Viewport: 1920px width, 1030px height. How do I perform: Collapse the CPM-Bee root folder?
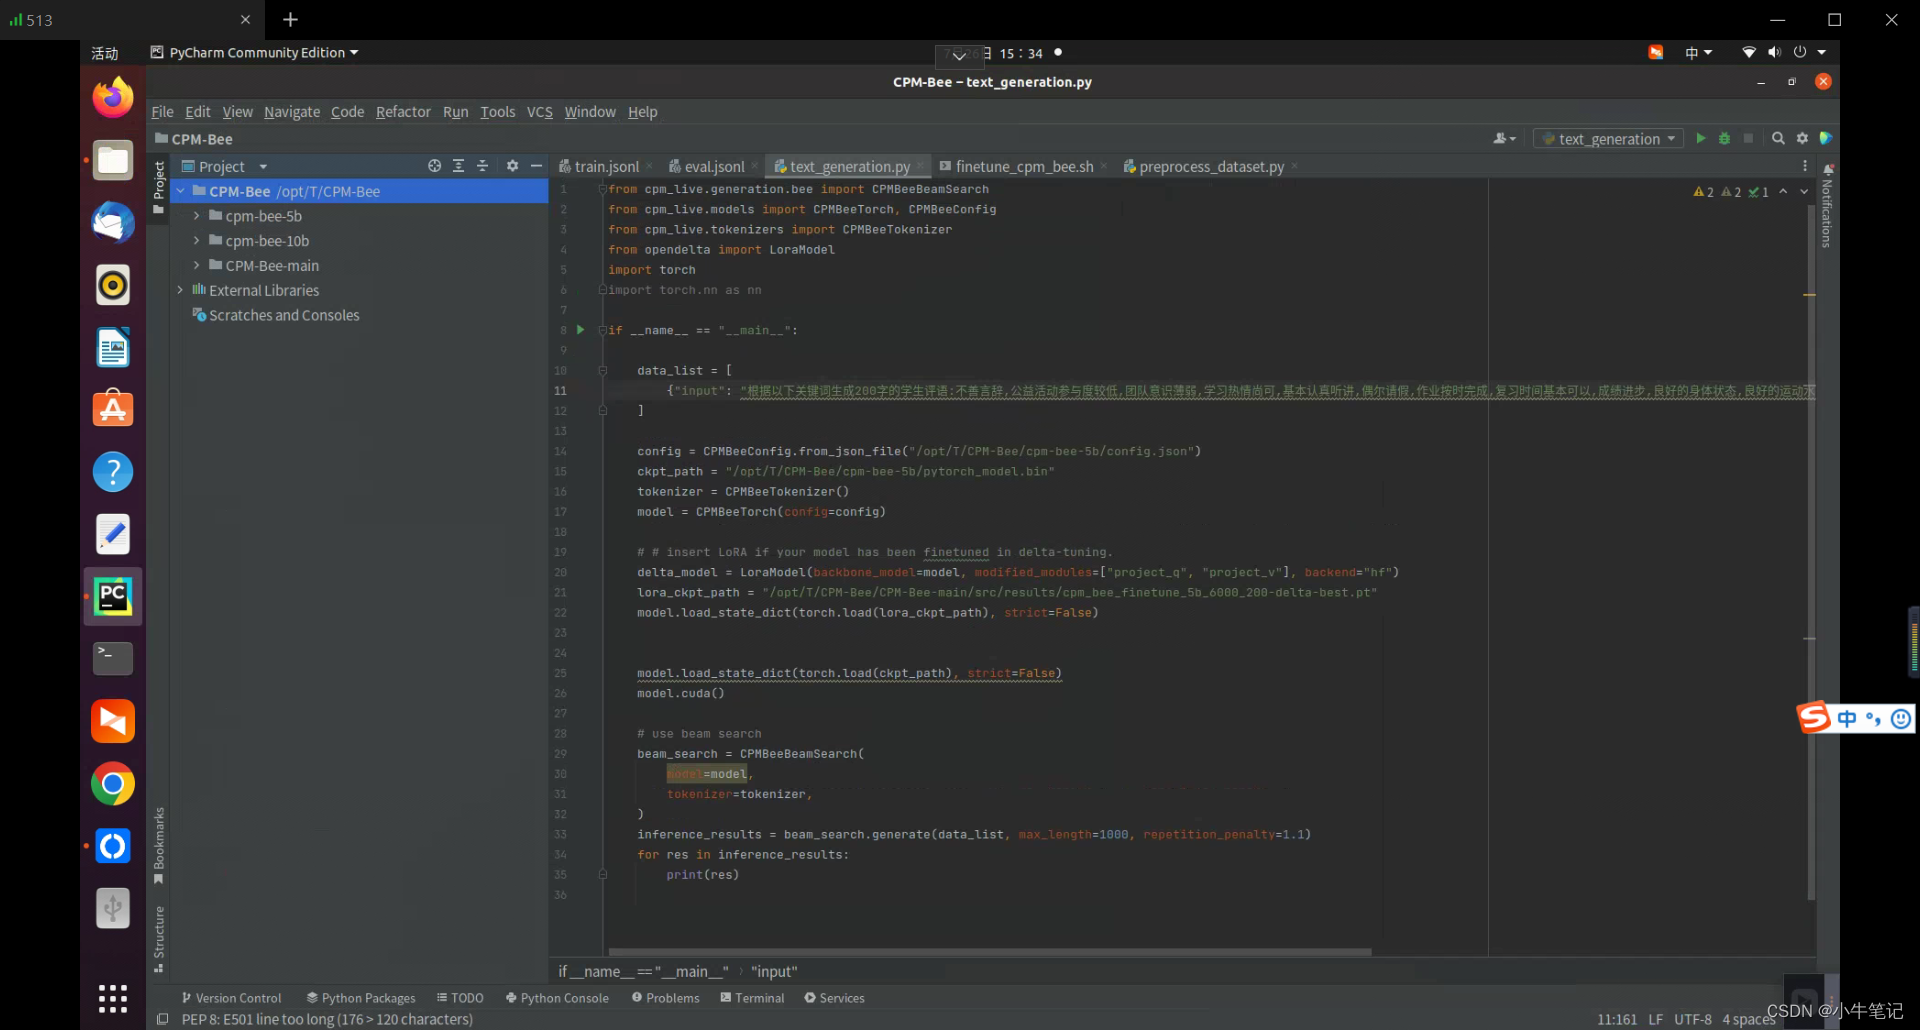tap(180, 191)
